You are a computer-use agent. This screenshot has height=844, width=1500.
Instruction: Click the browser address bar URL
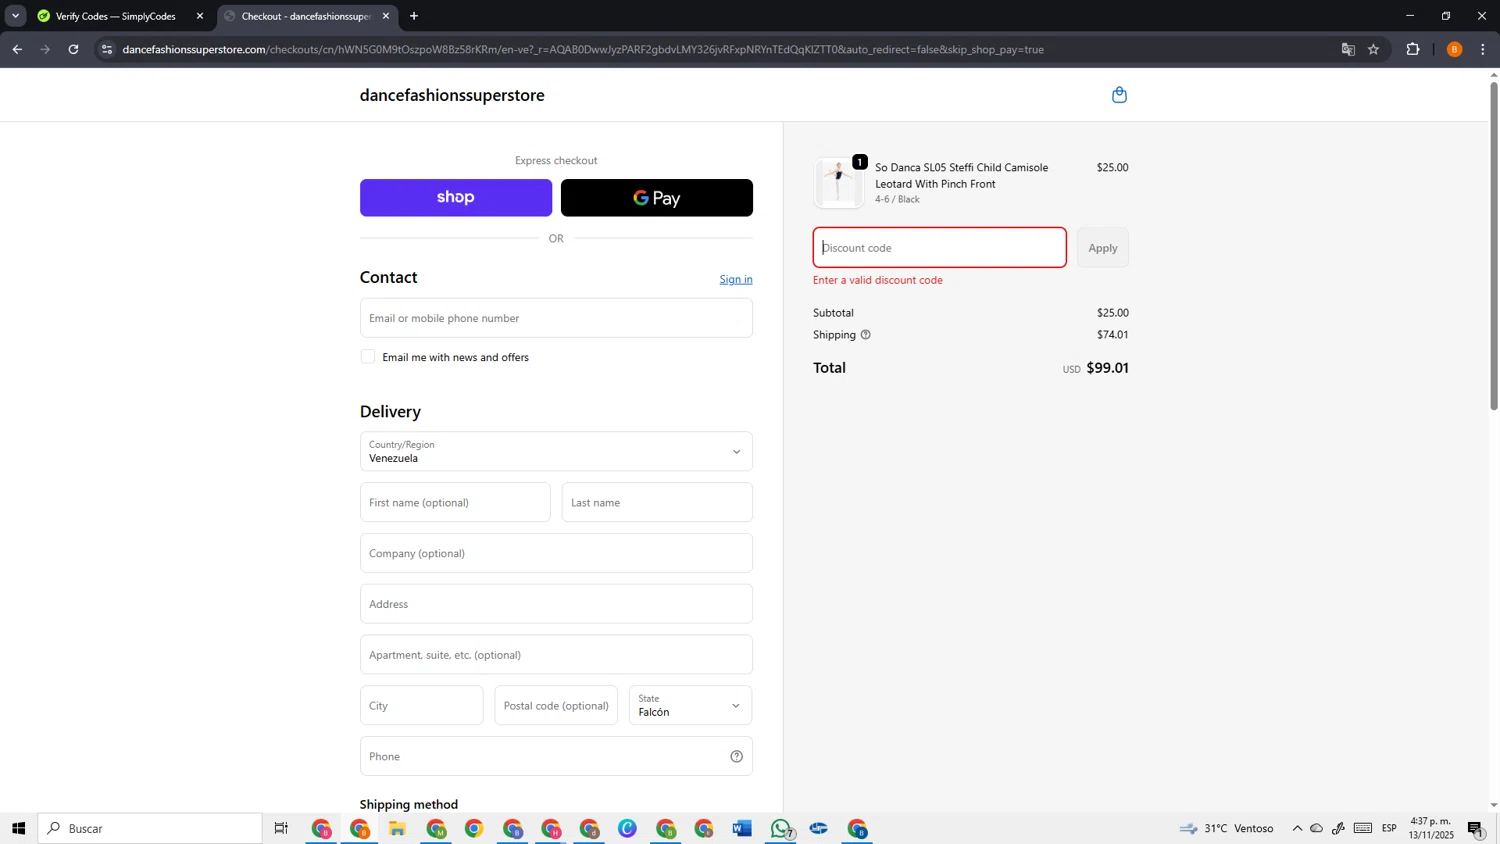(x=583, y=49)
